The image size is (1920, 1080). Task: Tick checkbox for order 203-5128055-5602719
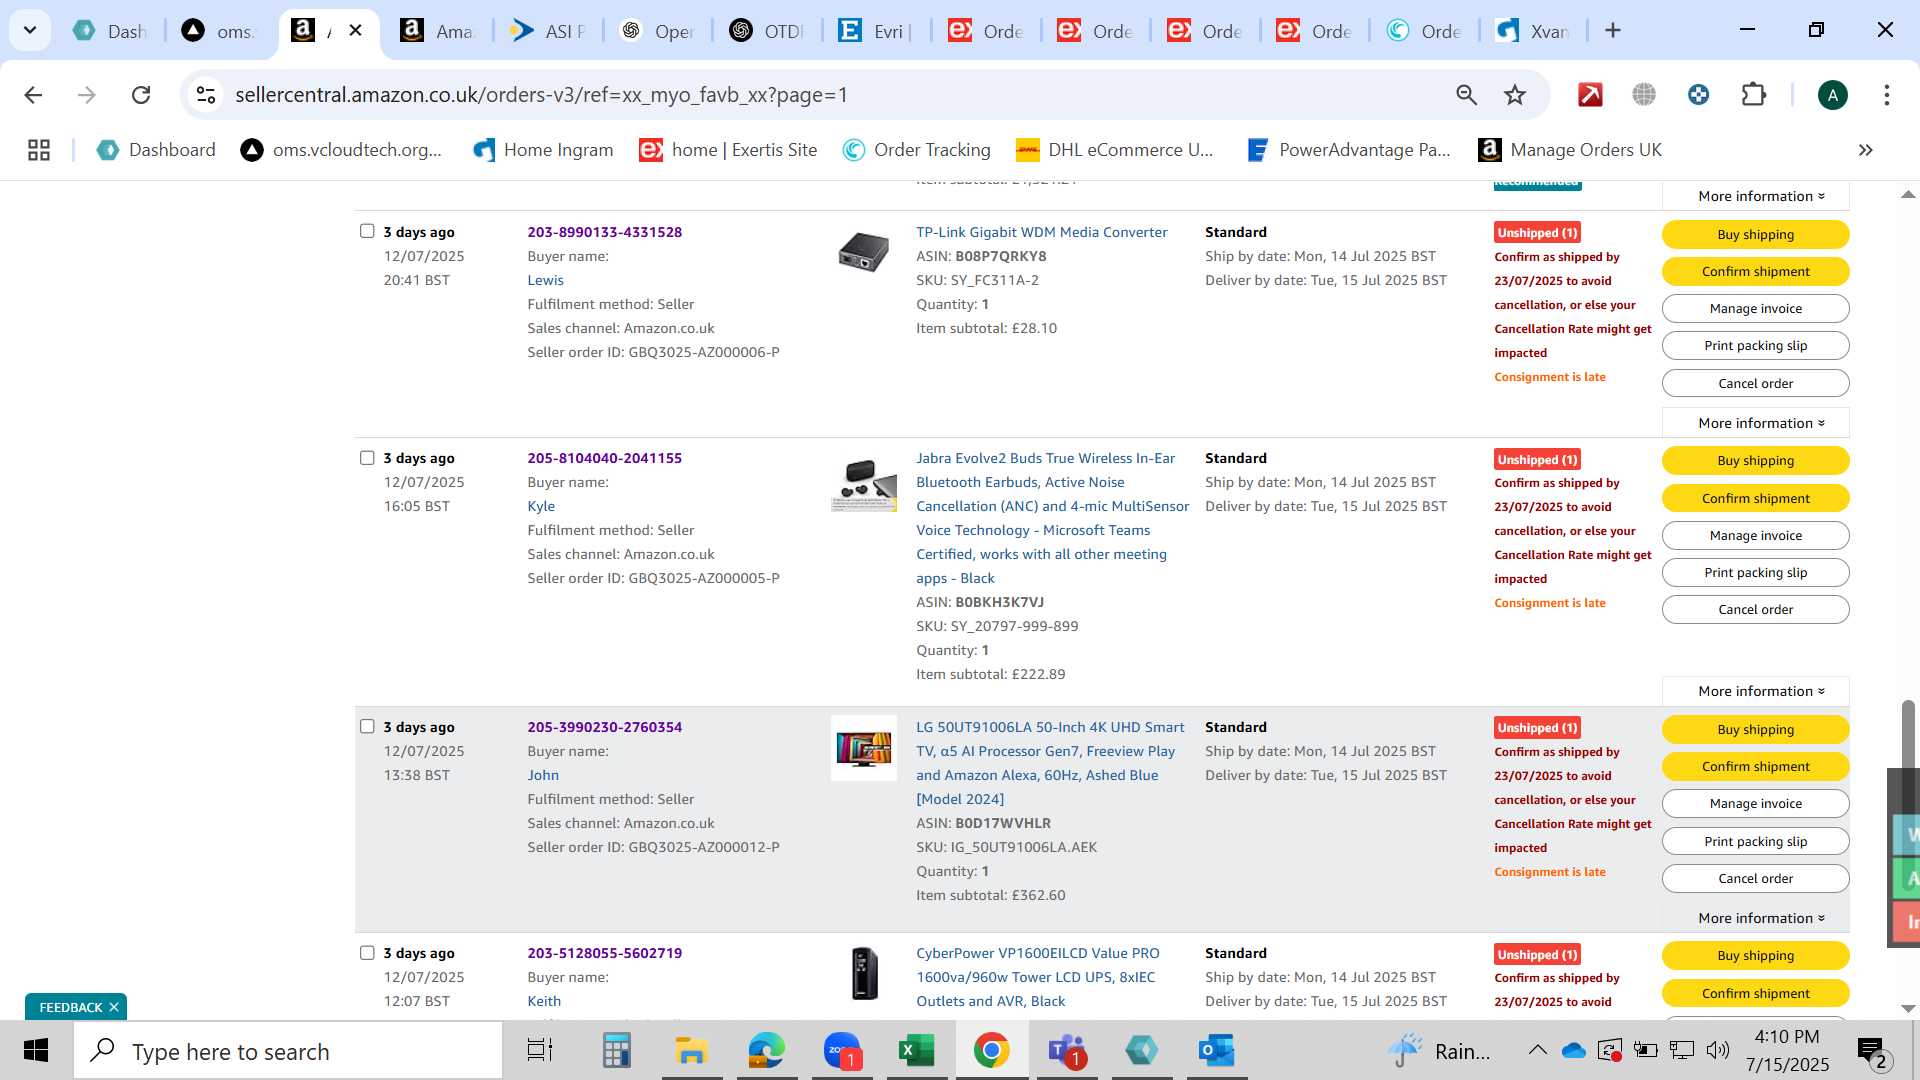(367, 952)
